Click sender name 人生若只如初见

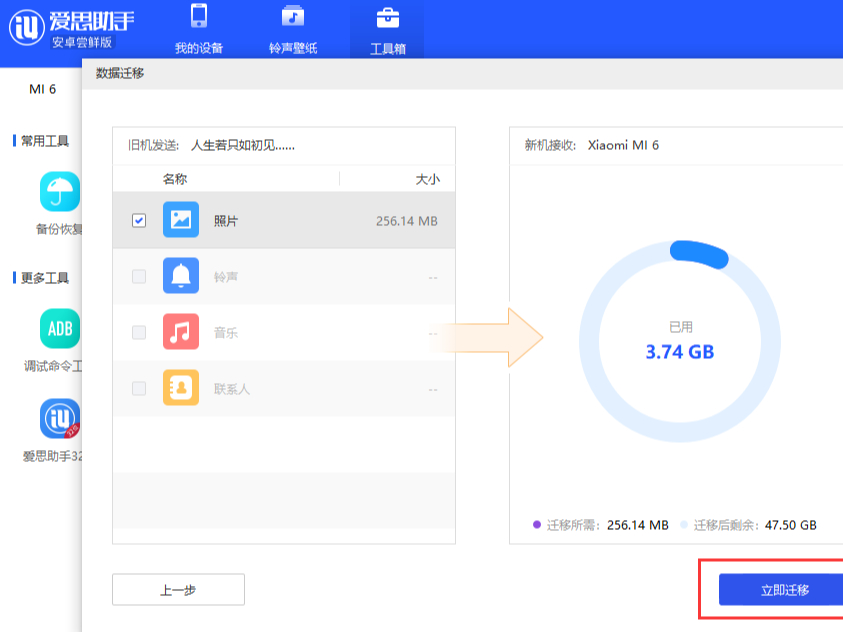(242, 146)
